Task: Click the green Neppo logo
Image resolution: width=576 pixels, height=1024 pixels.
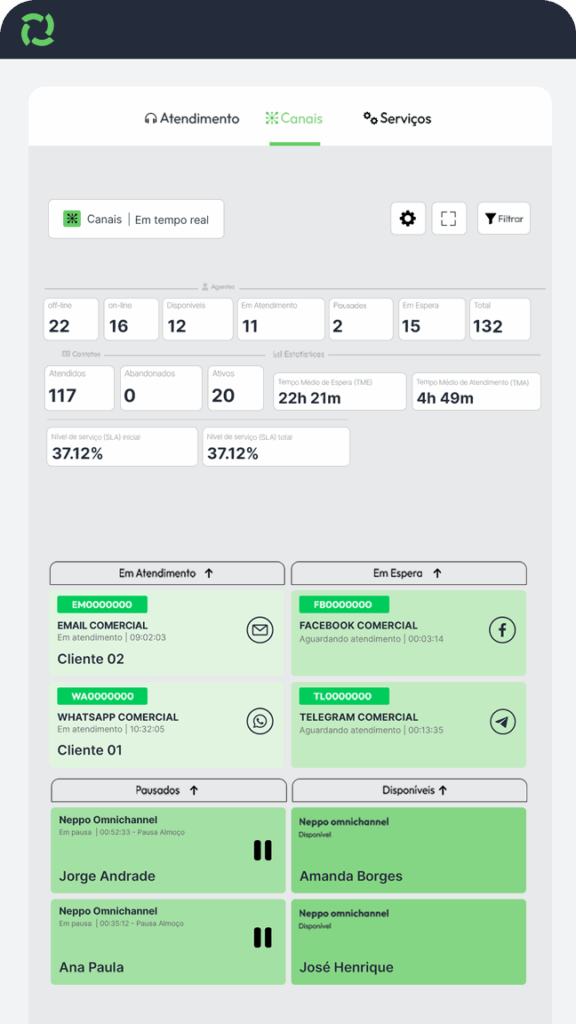Action: (x=37, y=29)
